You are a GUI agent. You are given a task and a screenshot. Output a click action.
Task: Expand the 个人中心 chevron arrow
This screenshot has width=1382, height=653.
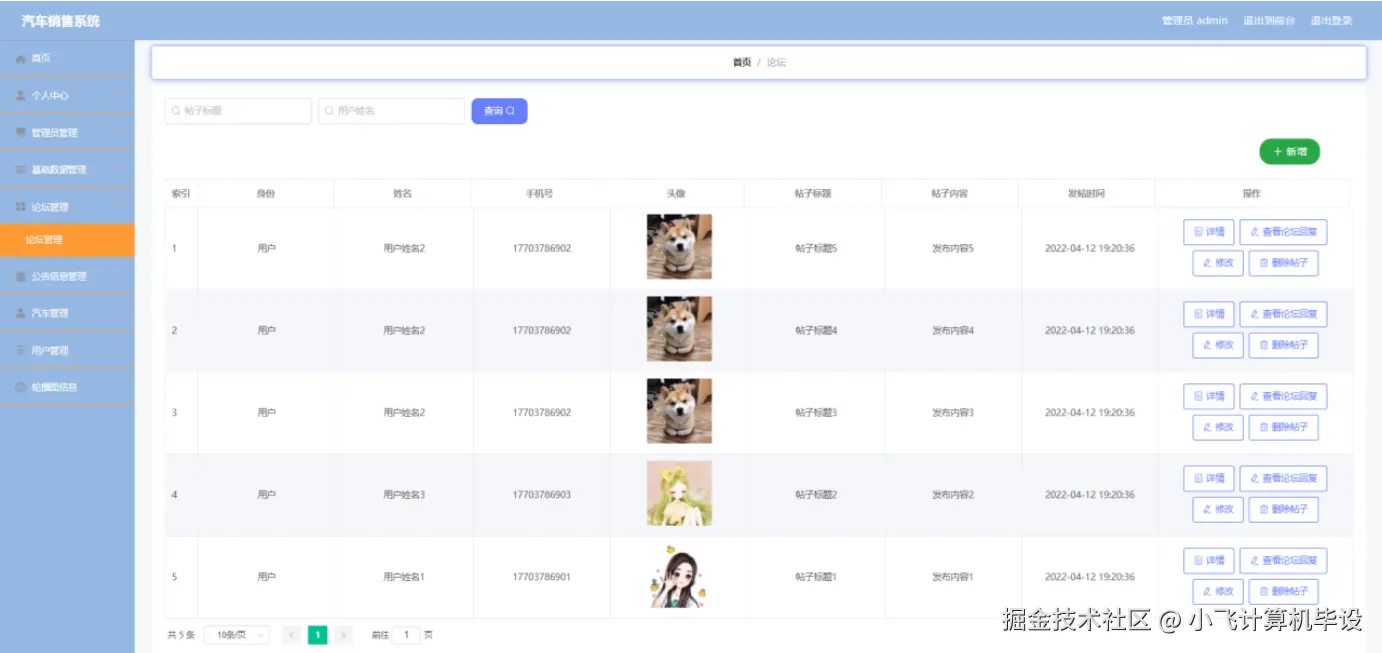point(119,96)
